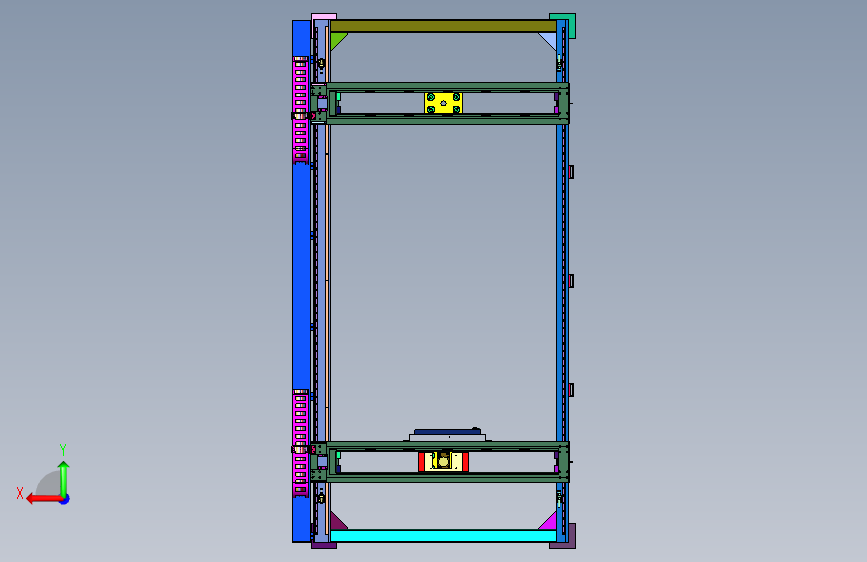Pick the light-blue triangular gusset at top-right corner
The width and height of the screenshot is (867, 562).
click(550, 39)
